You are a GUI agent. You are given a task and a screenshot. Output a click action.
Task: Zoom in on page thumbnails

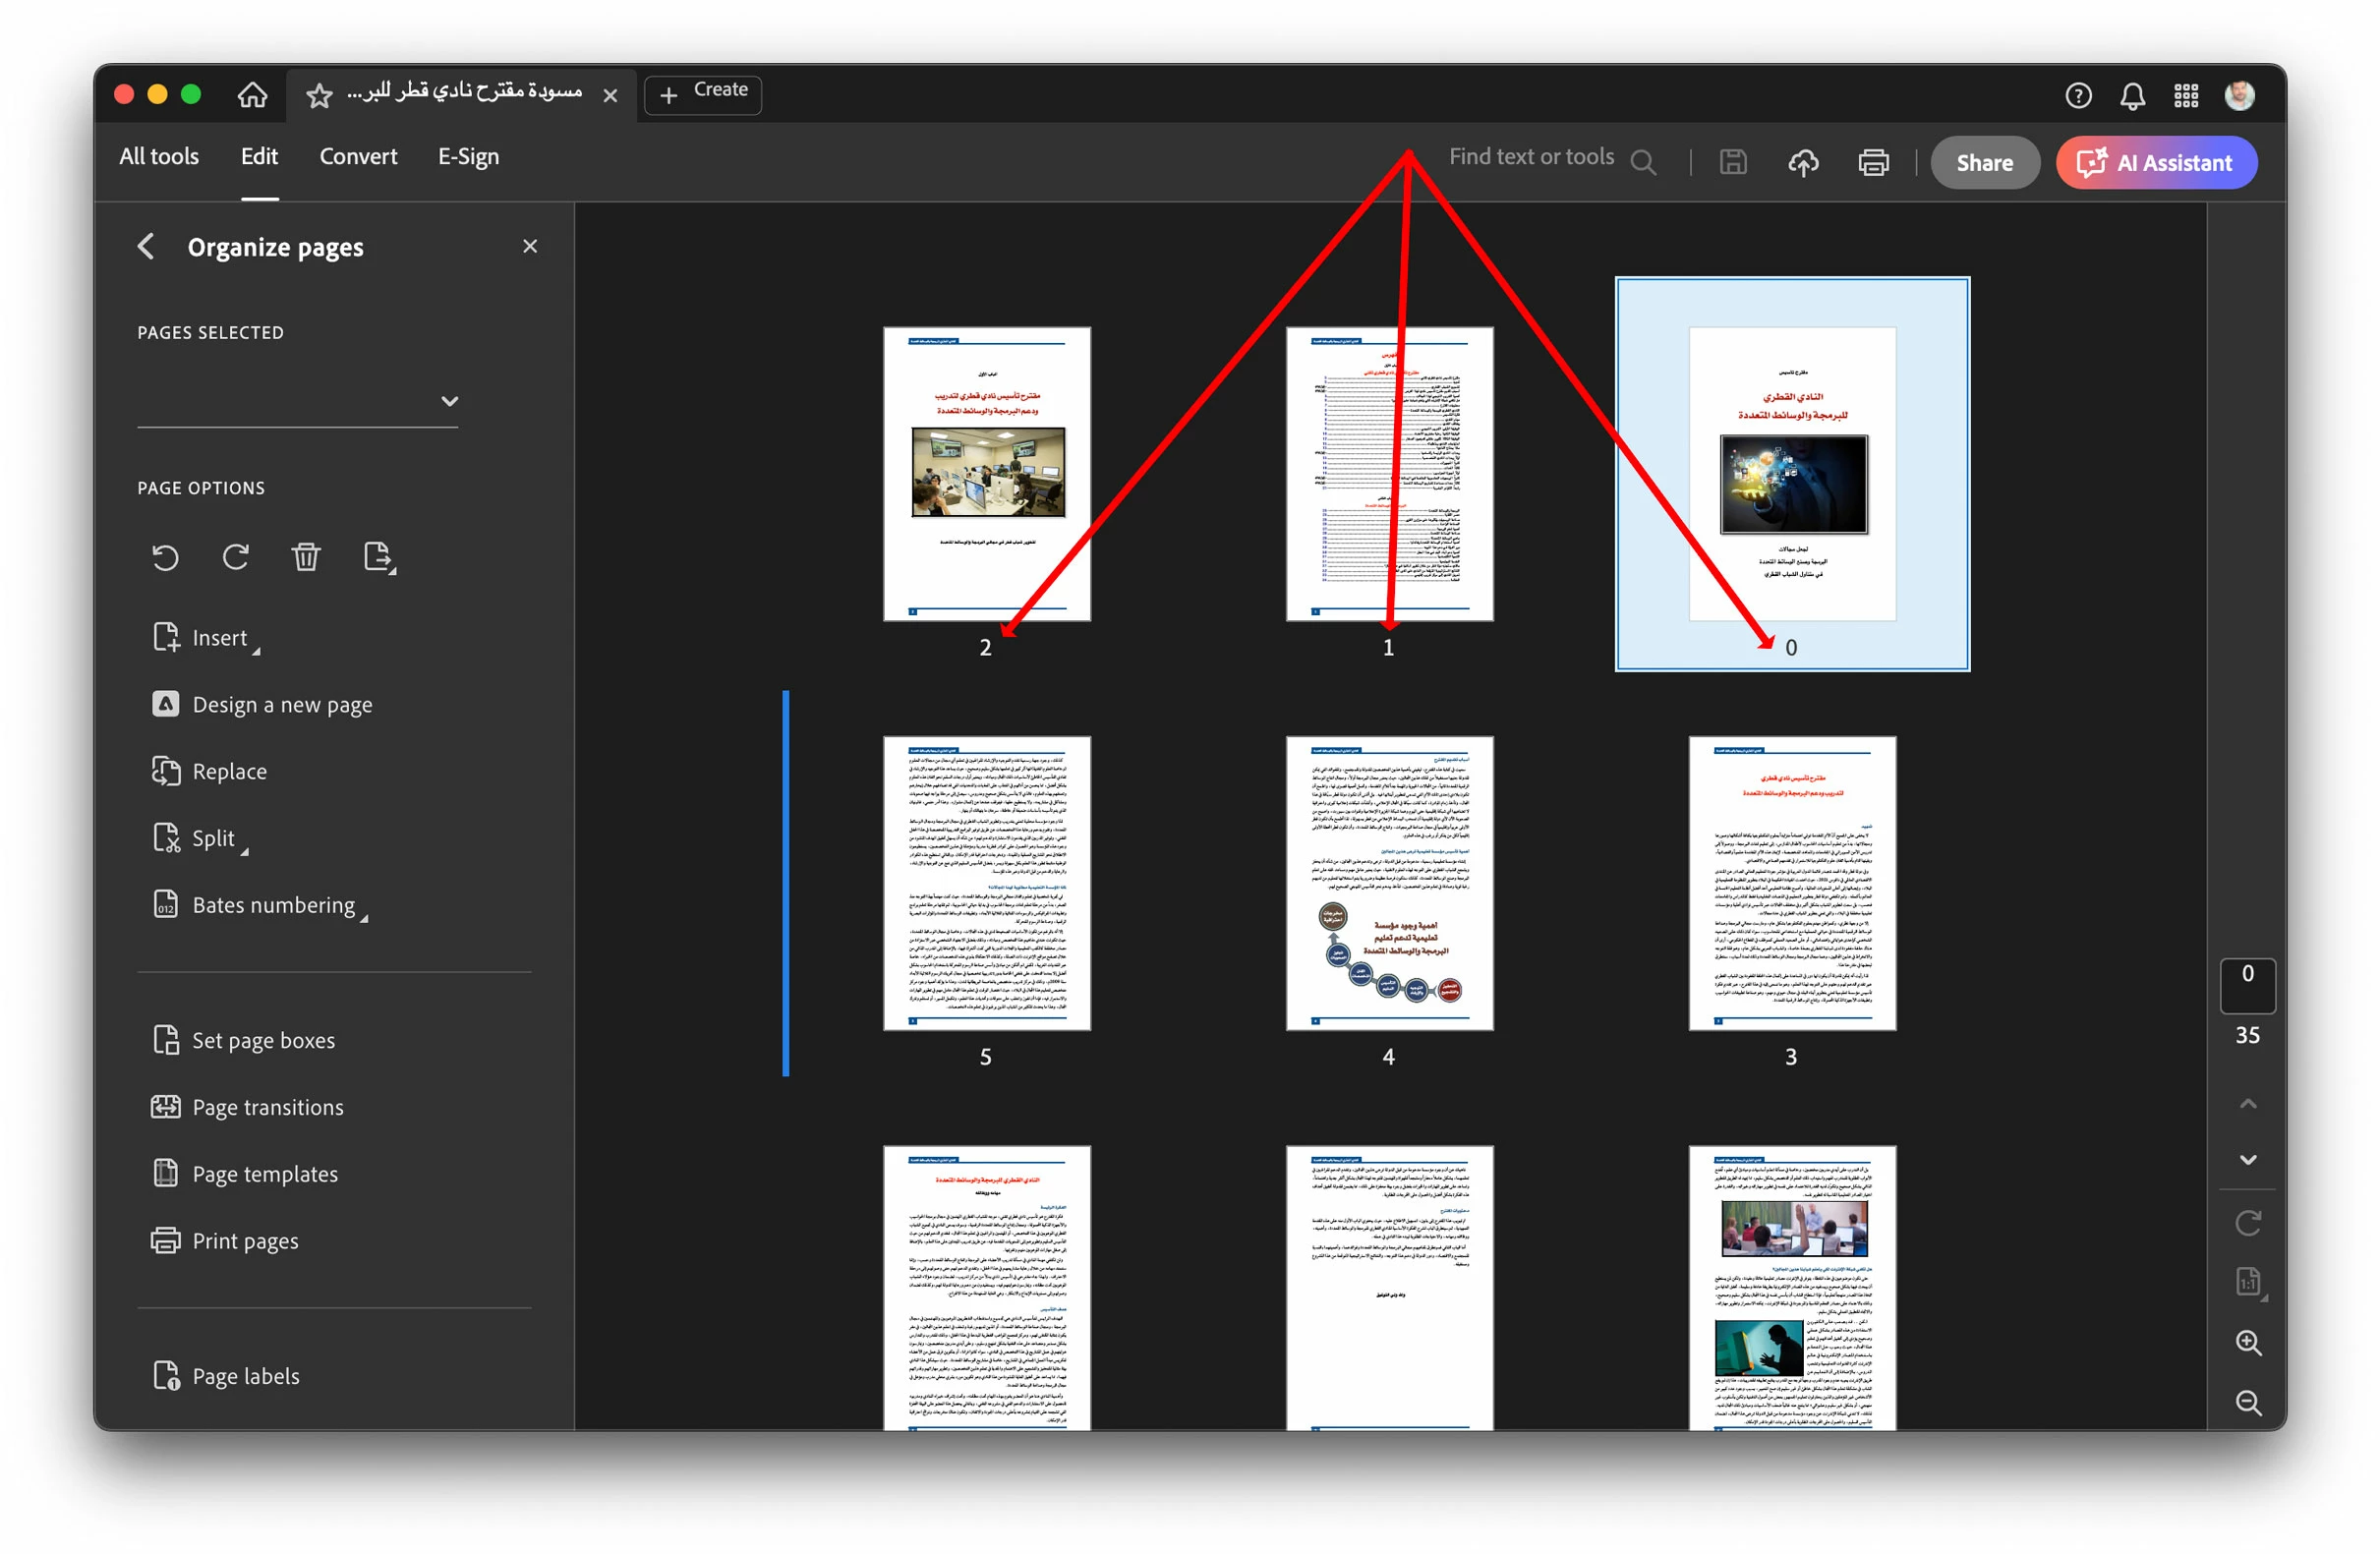[x=2248, y=1343]
